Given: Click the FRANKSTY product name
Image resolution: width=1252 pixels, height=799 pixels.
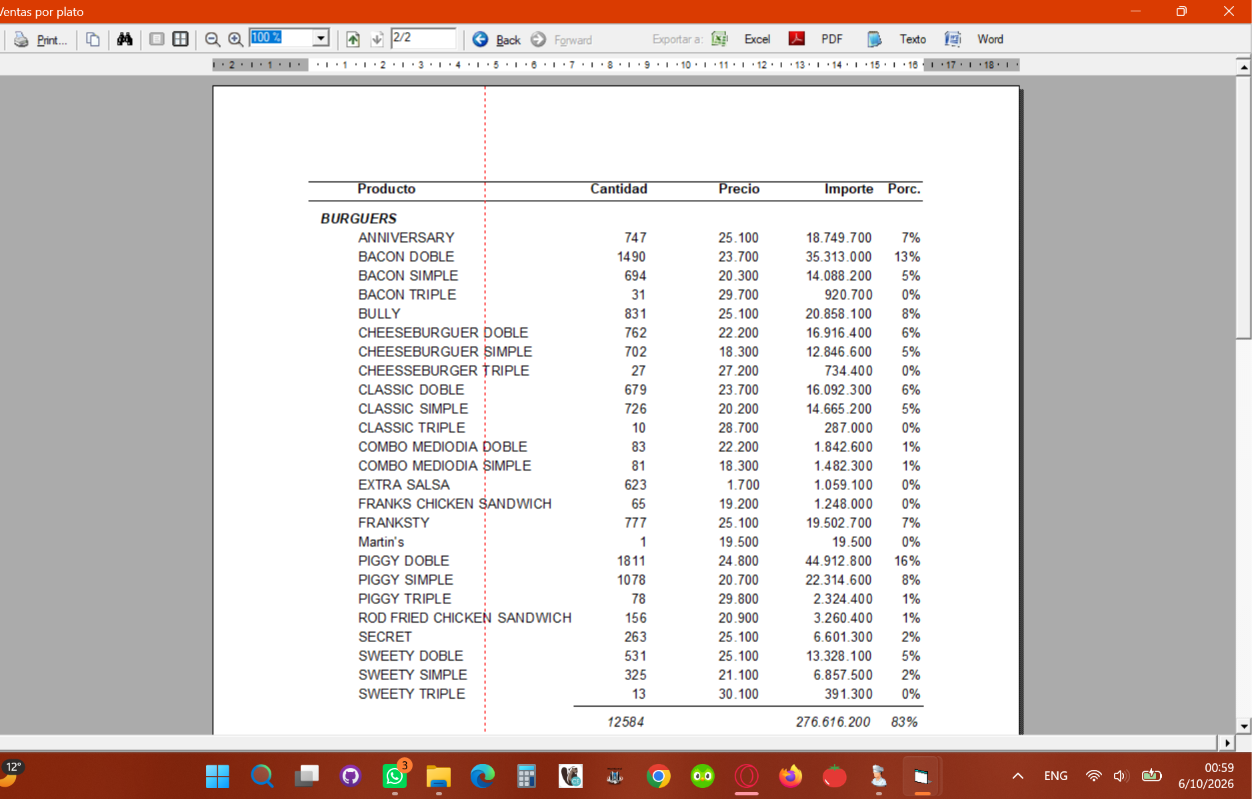Looking at the screenshot, I should click(394, 523).
